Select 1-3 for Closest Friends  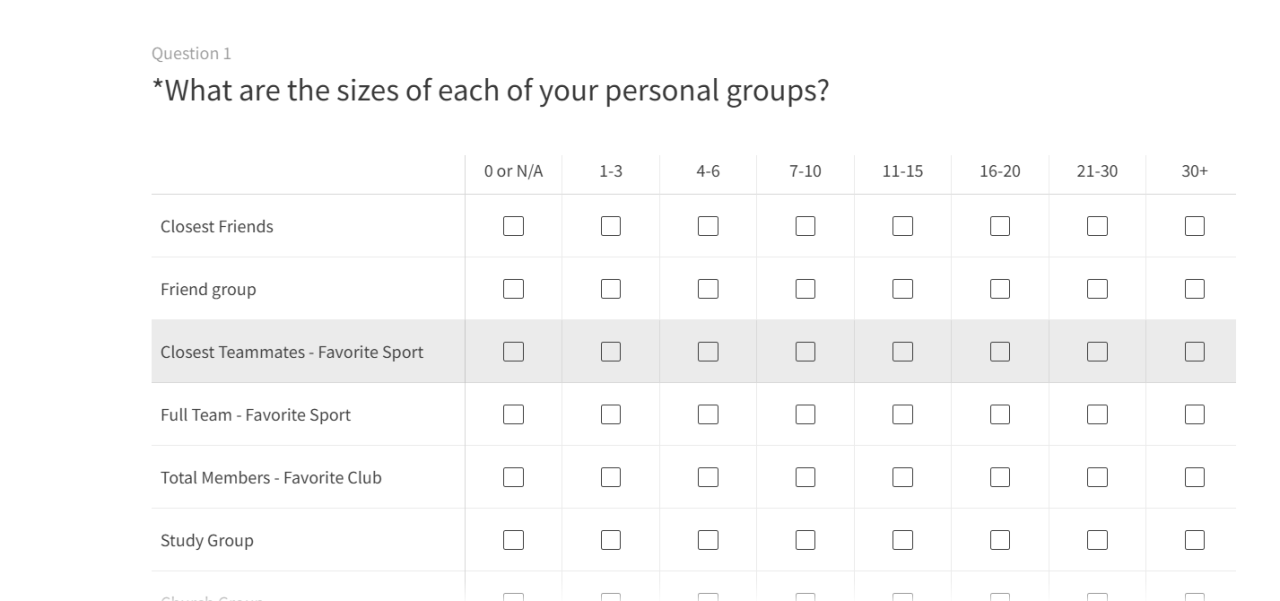(611, 227)
